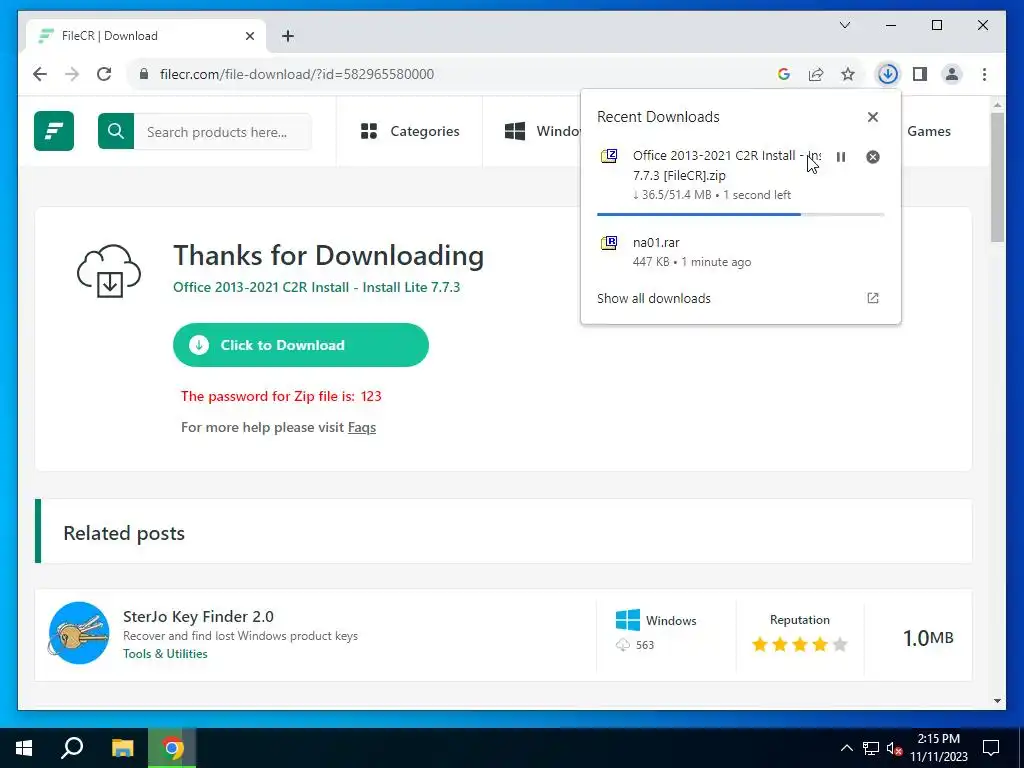
Task: Open Chrome tab search chevron
Action: click(845, 25)
